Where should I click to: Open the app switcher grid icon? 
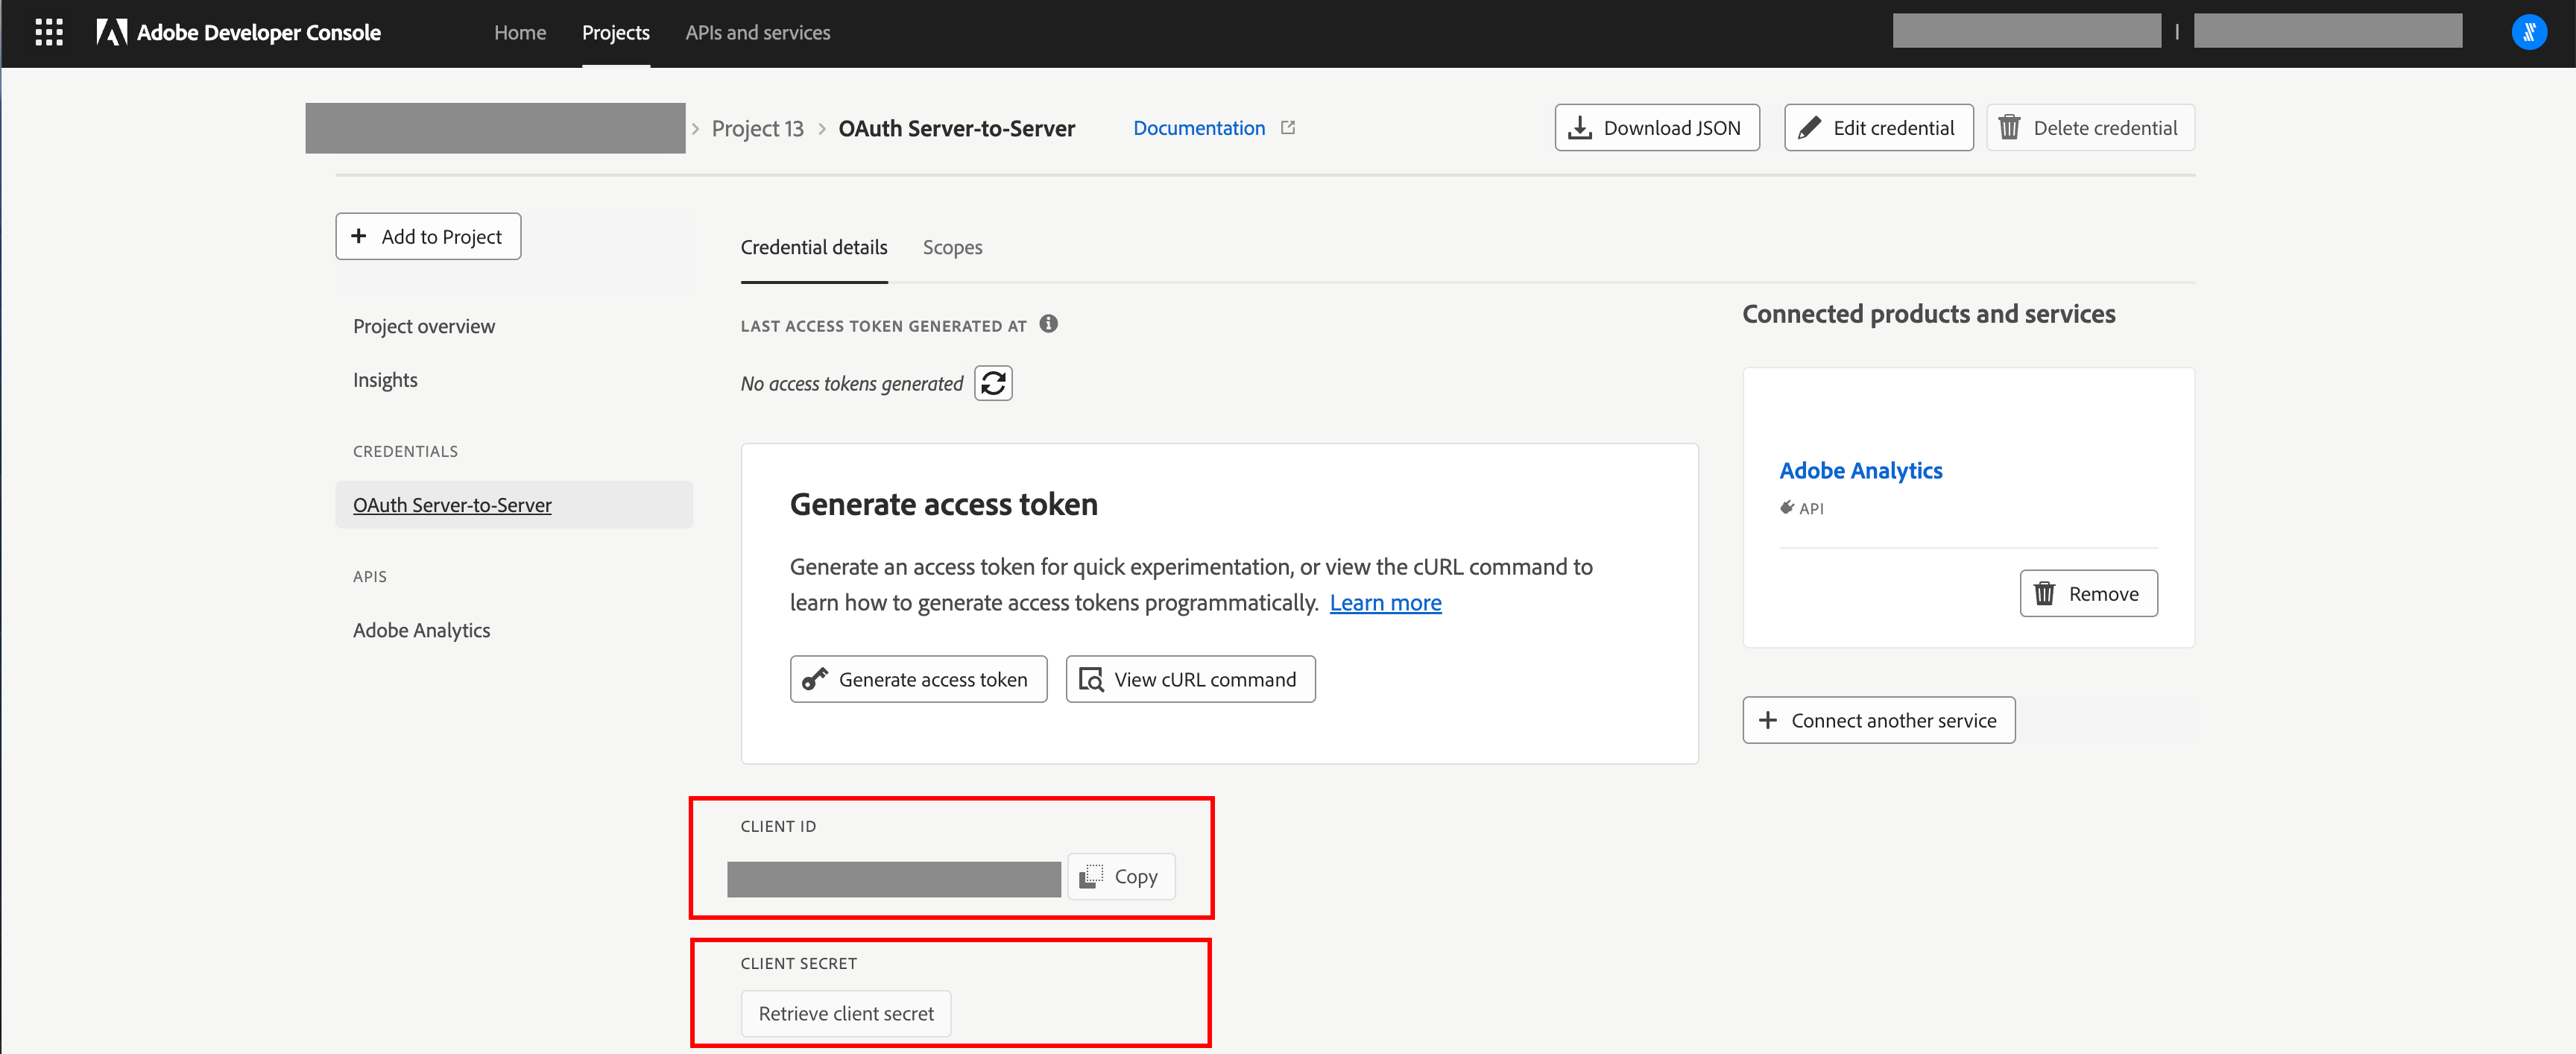(49, 32)
